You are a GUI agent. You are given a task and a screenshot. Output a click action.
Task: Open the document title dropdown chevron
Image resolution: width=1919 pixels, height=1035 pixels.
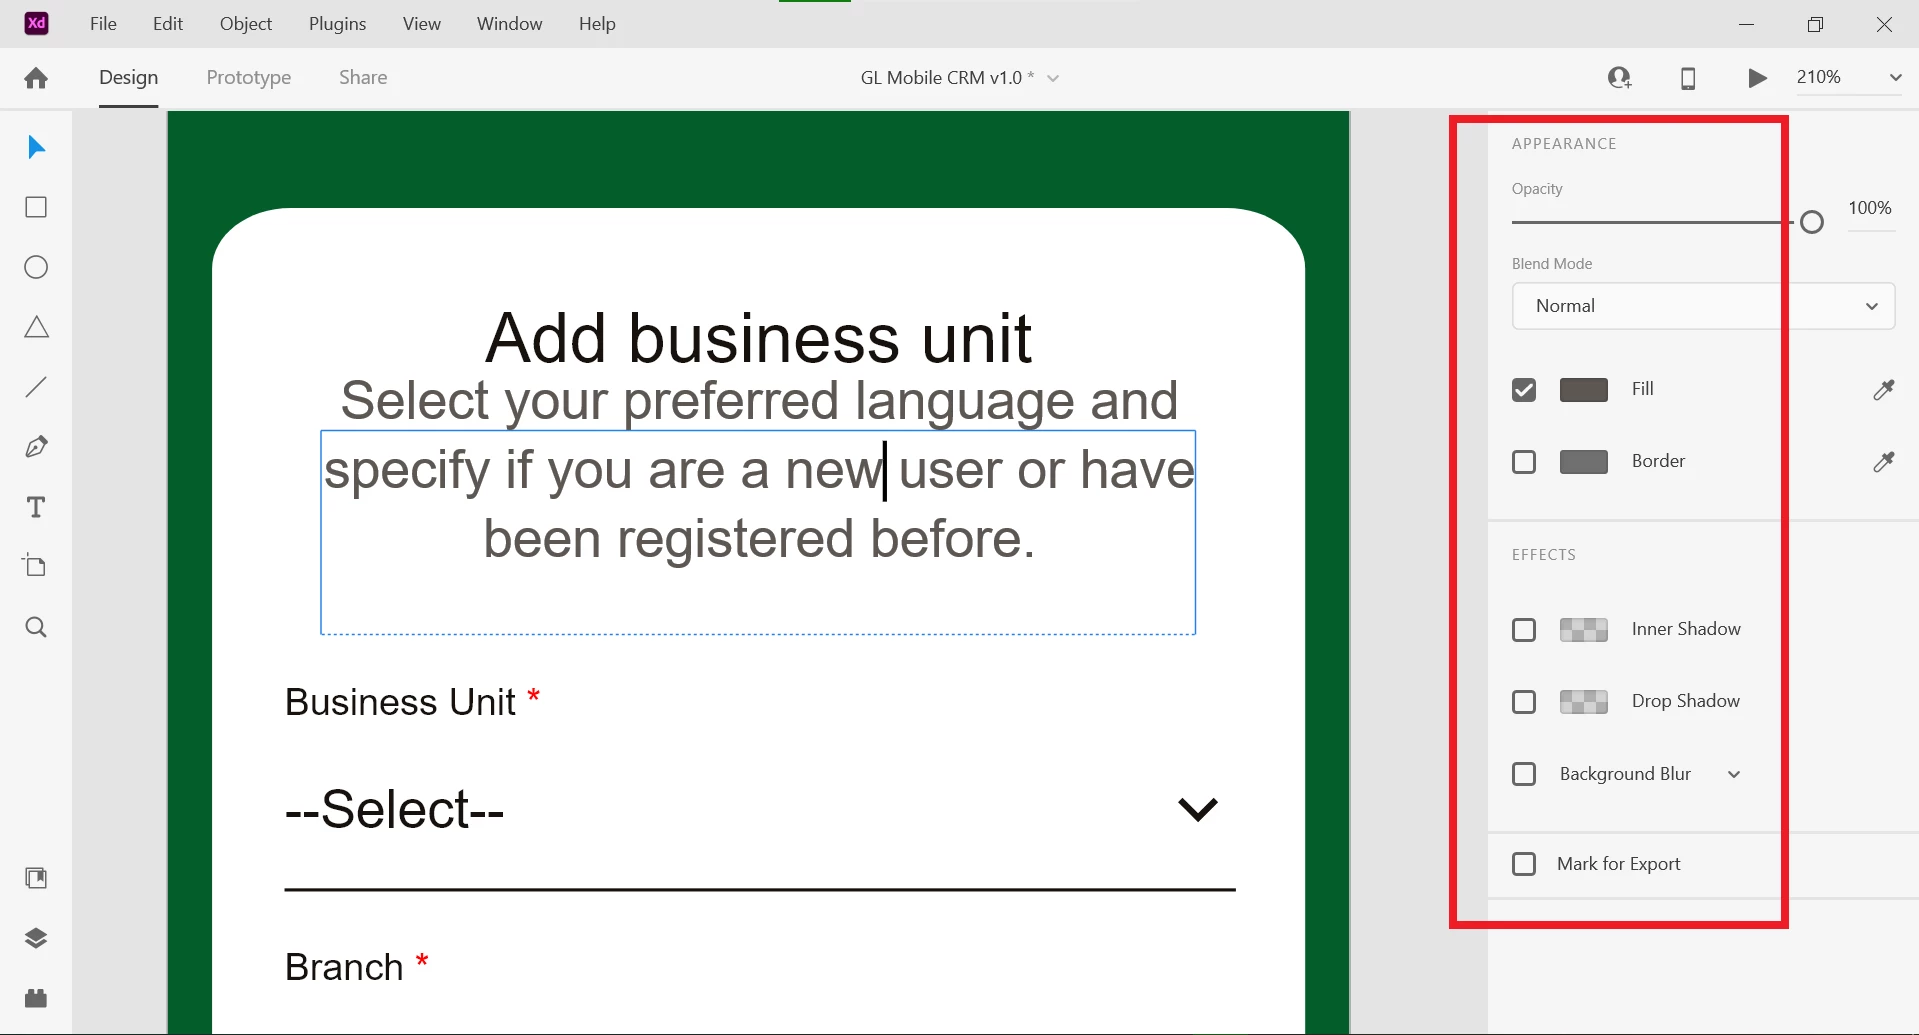(x=1053, y=78)
